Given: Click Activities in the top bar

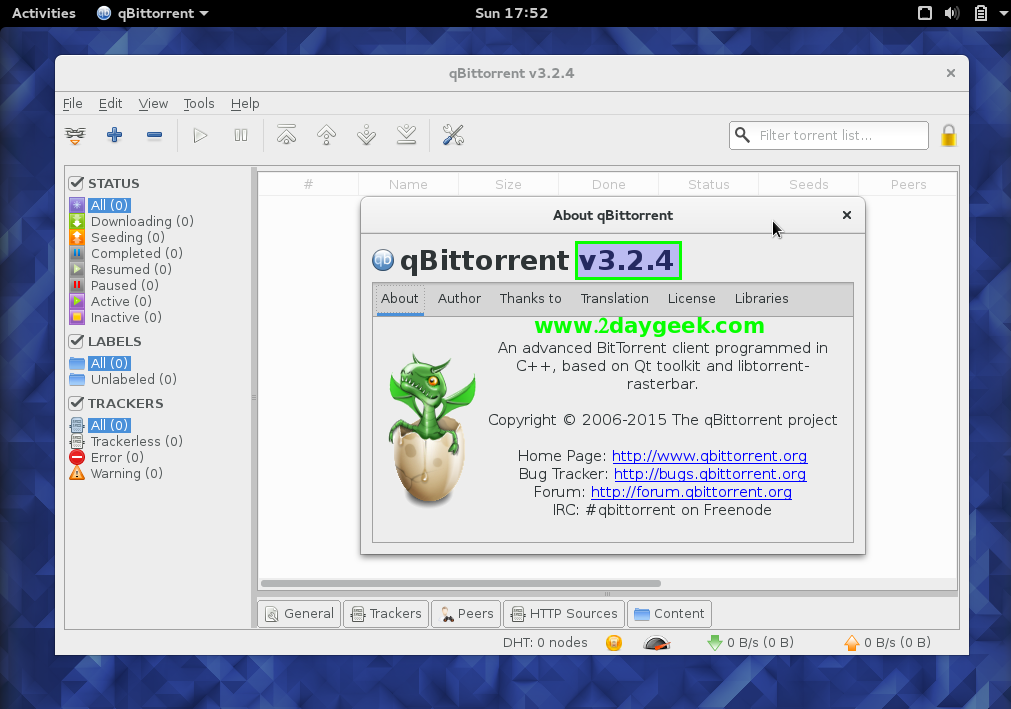Looking at the screenshot, I should 44,13.
